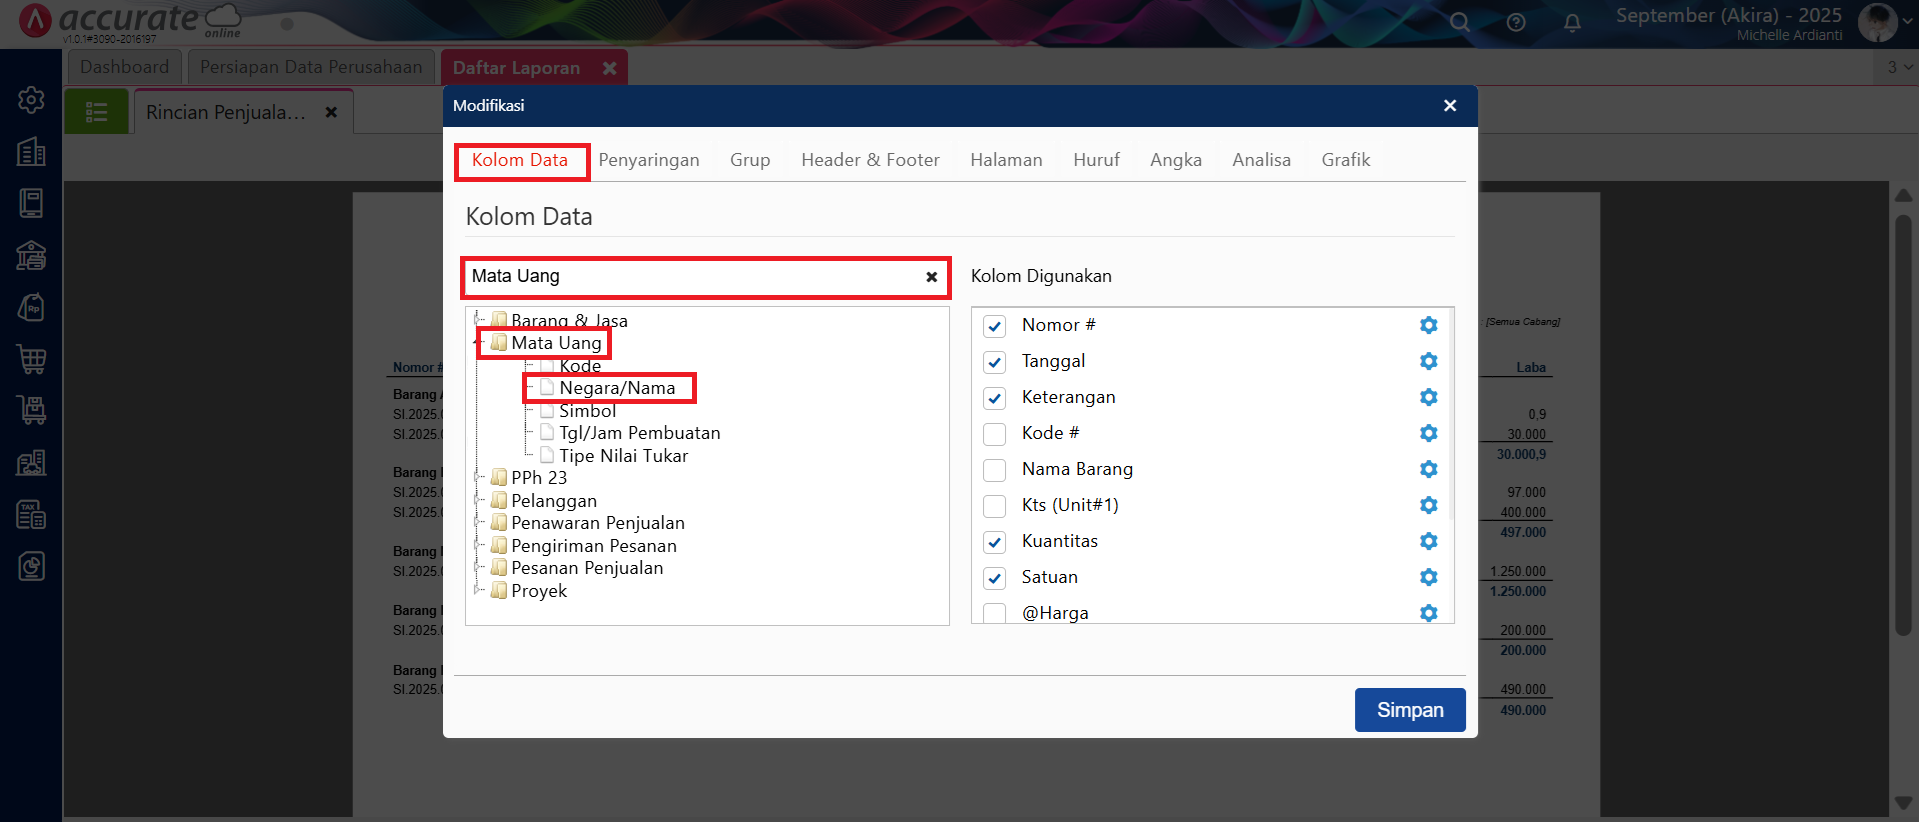Switch to the Penyaringan tab

click(648, 160)
